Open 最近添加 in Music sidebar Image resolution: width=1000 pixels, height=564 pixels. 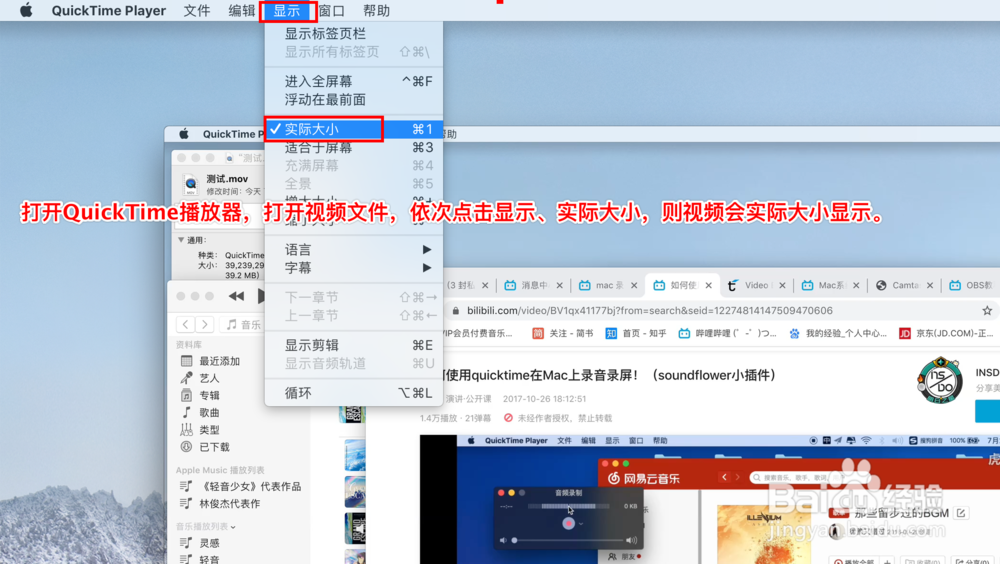(219, 361)
